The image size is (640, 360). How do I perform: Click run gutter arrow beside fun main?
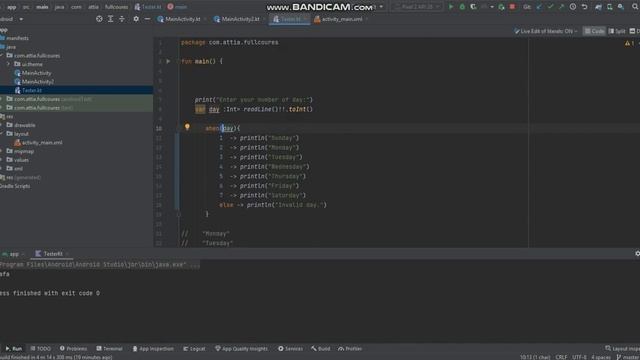(x=168, y=61)
